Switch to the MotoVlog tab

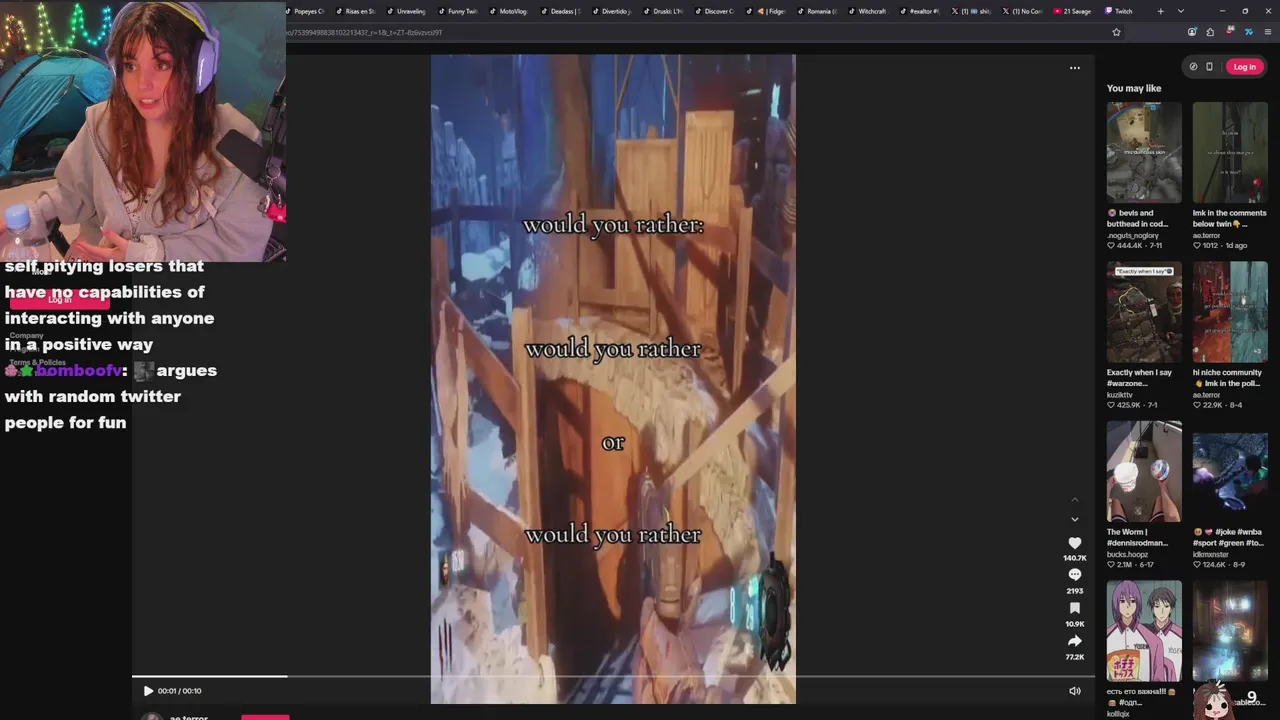pyautogui.click(x=508, y=11)
